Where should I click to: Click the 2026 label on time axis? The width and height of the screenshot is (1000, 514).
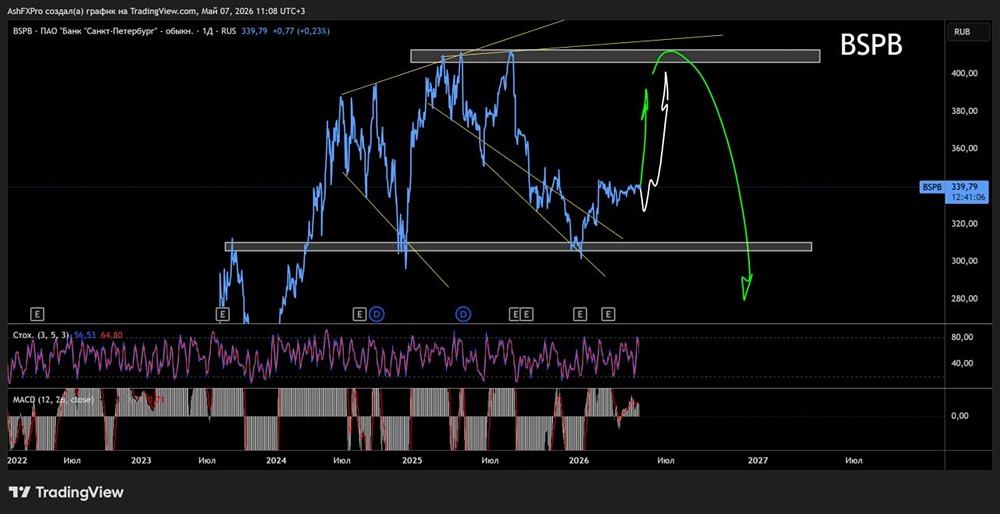point(578,460)
